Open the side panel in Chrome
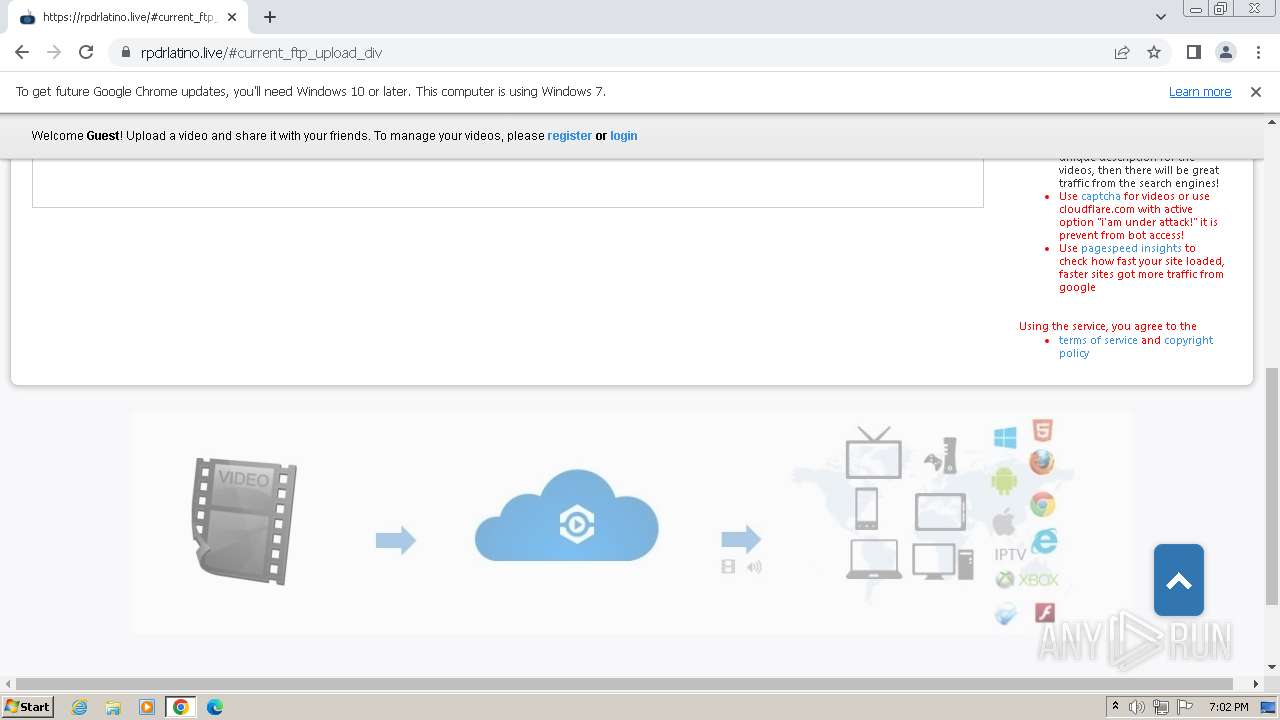Image resolution: width=1280 pixels, height=720 pixels. (x=1193, y=52)
